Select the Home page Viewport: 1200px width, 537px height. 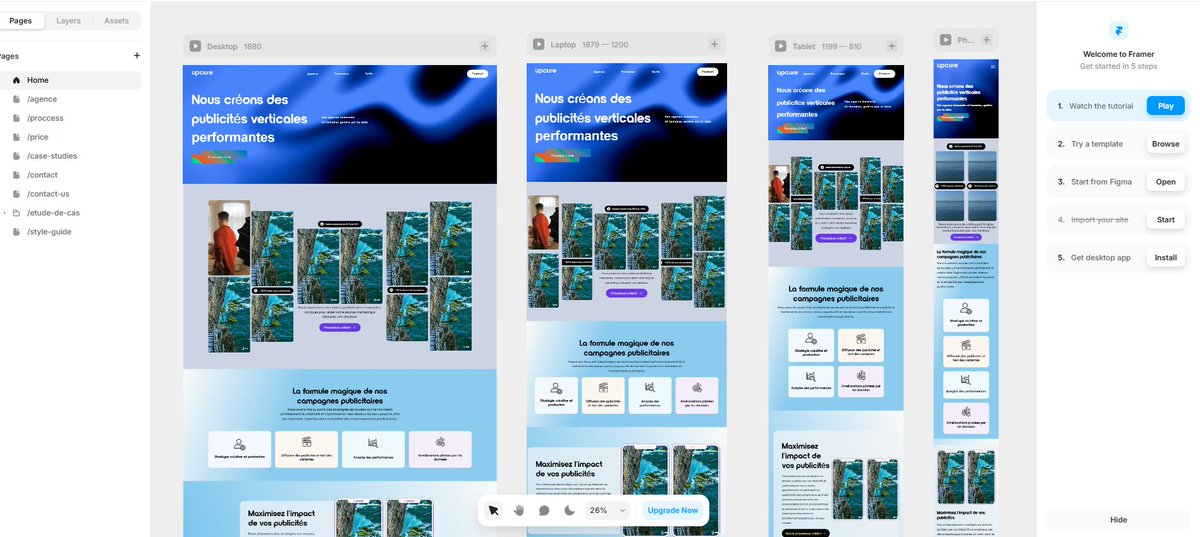pyautogui.click(x=70, y=80)
